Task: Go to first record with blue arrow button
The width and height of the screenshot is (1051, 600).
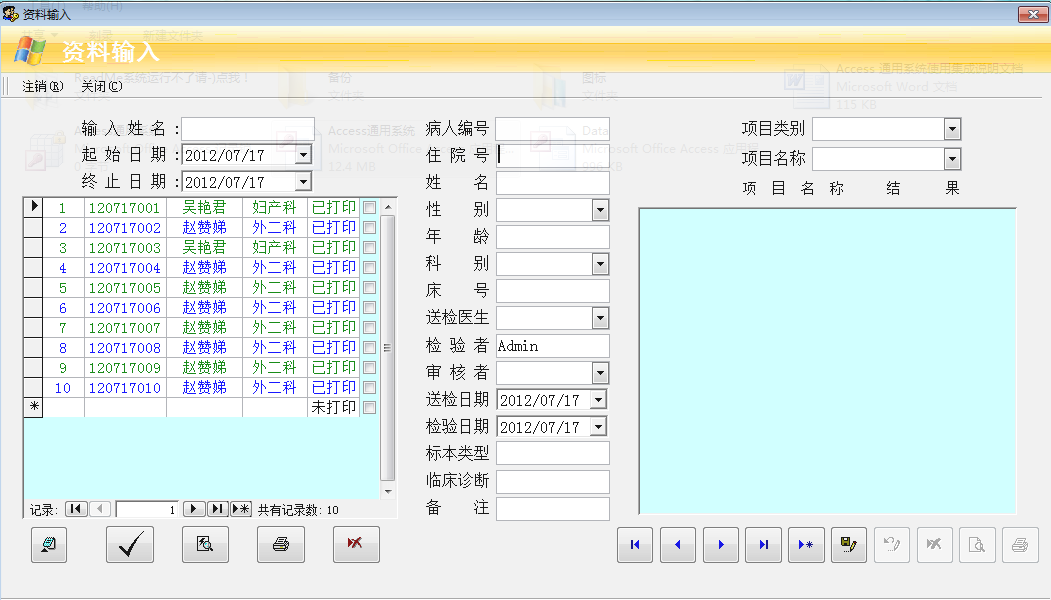Action: 635,545
